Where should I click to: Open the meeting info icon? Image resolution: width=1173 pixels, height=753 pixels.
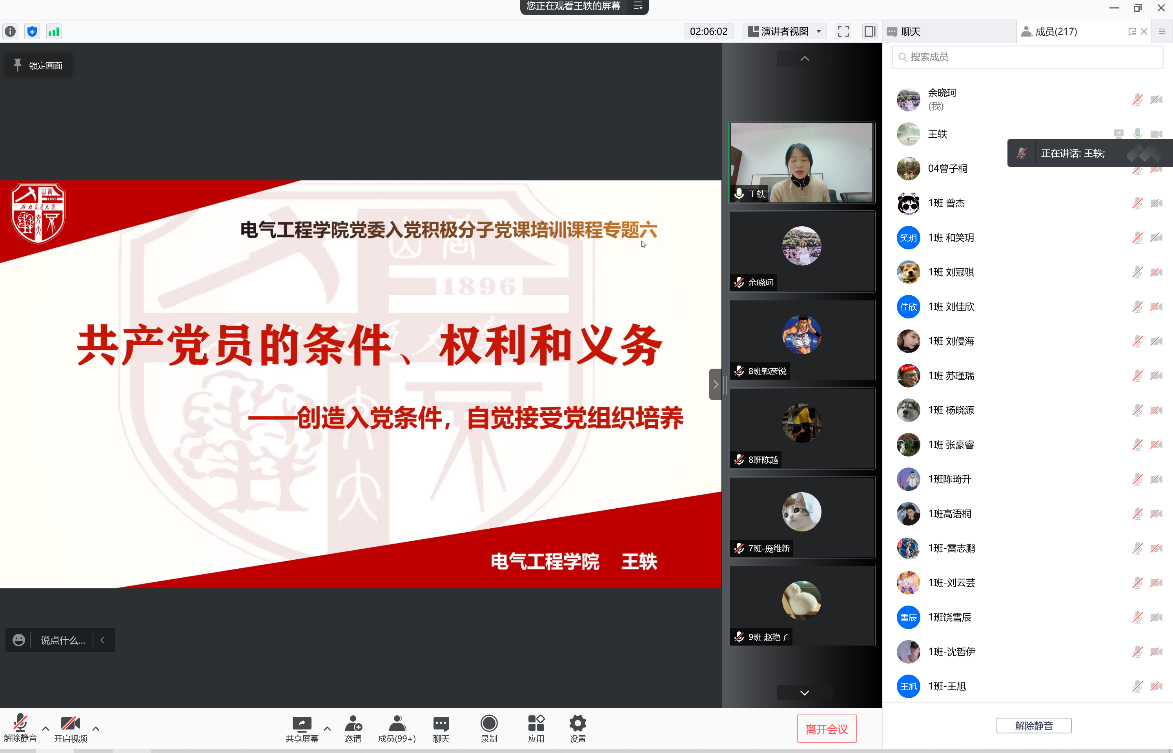point(11,31)
